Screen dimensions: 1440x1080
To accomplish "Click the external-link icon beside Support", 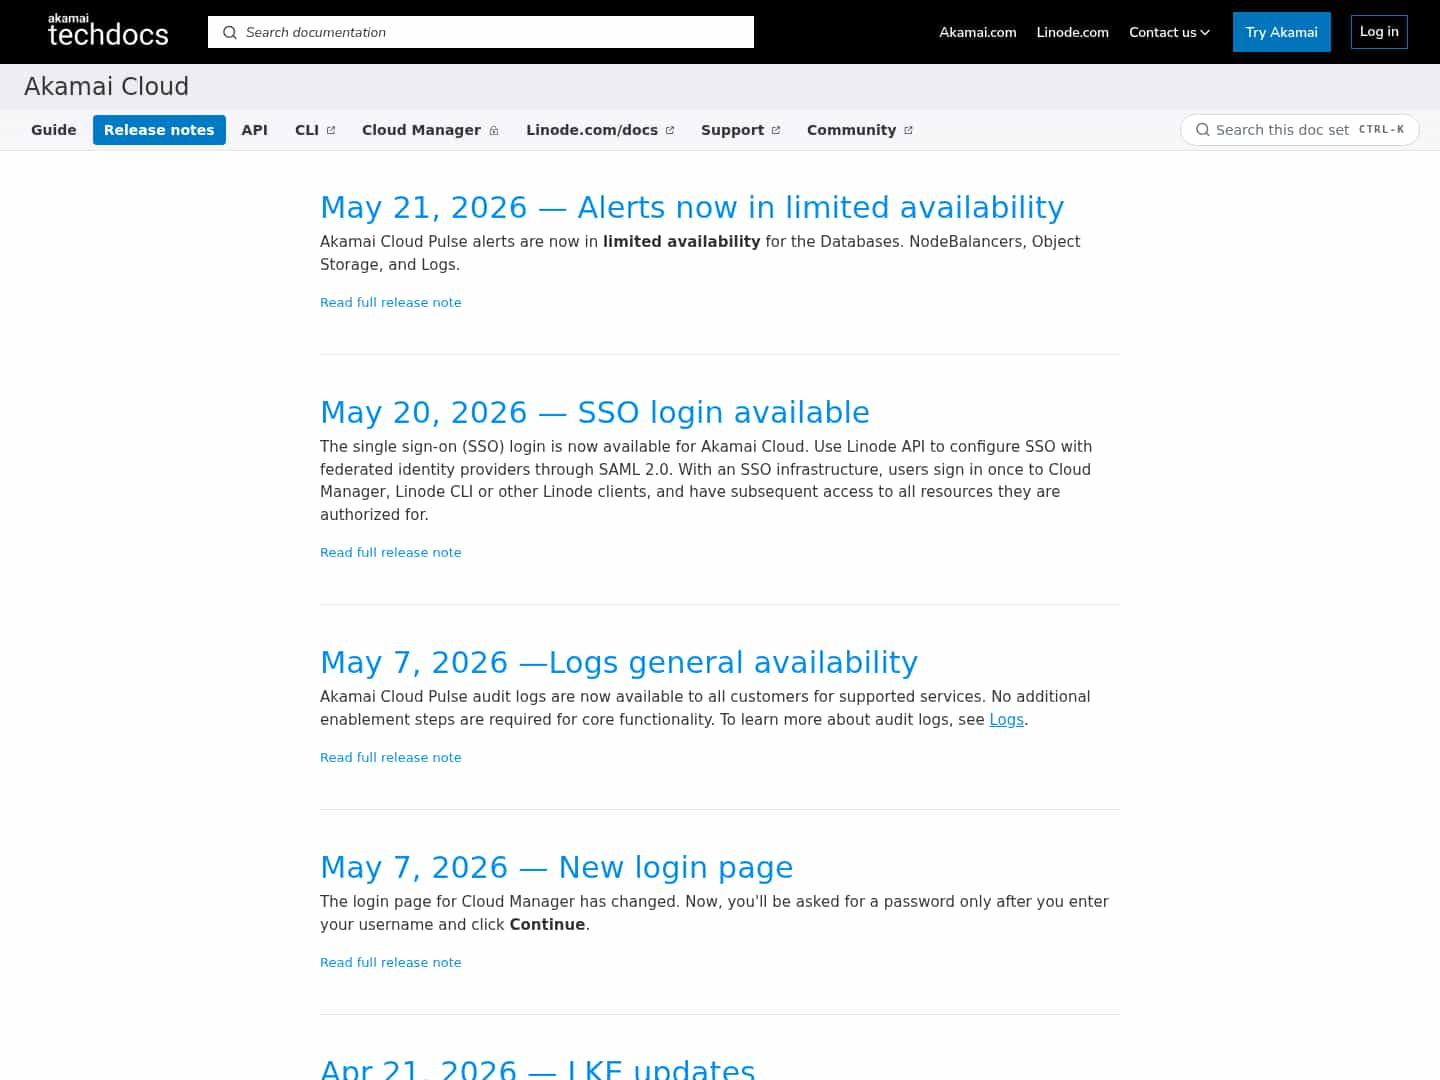I will 776,130.
